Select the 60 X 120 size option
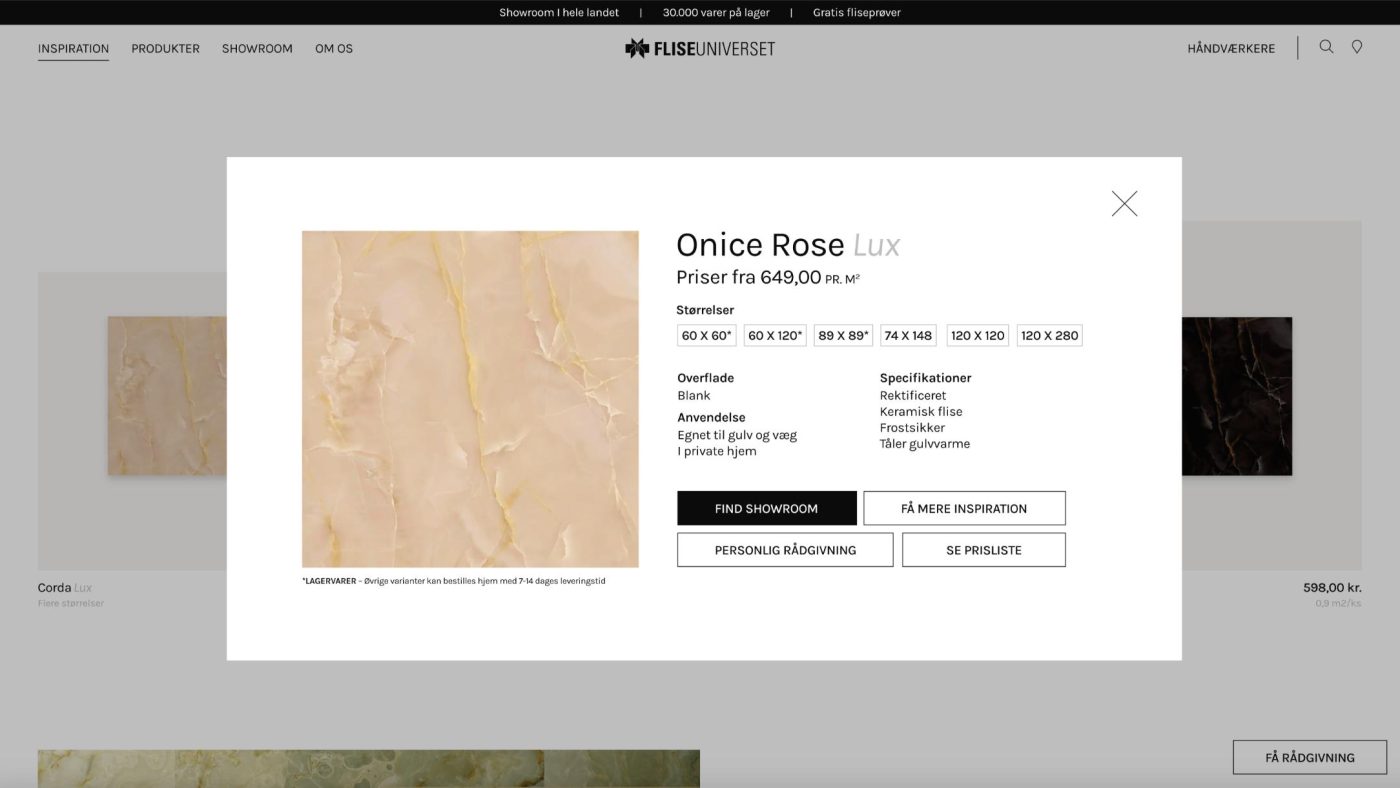The height and width of the screenshot is (788, 1400). (x=775, y=336)
